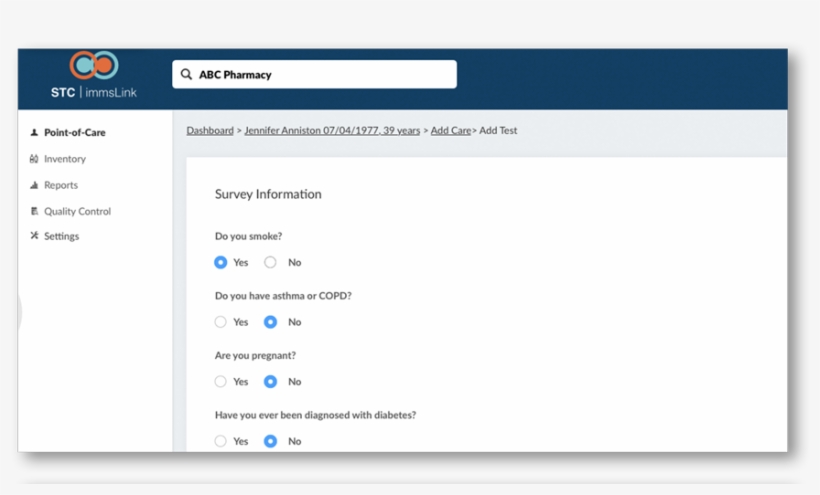The width and height of the screenshot is (820, 495).
Task: Click the Survey Information heading
Action: (268, 194)
